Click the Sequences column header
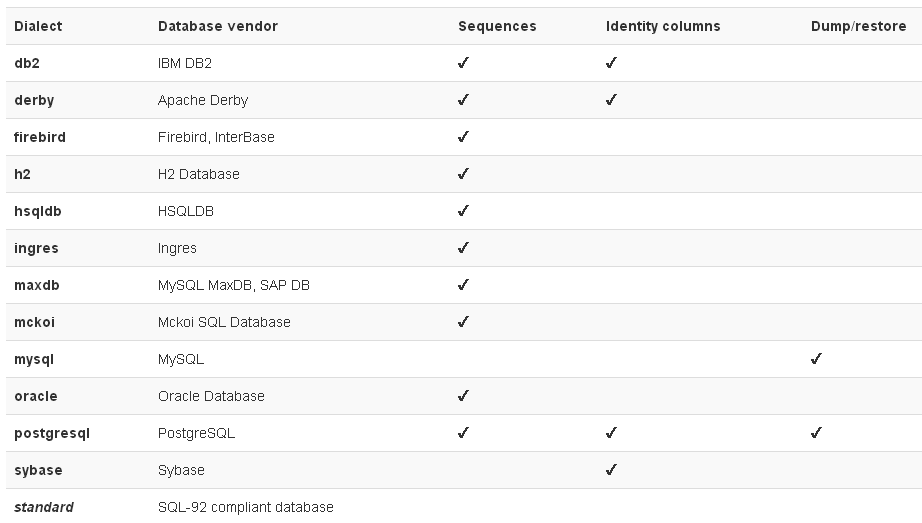Viewport: 922px width, 523px height. point(497,26)
